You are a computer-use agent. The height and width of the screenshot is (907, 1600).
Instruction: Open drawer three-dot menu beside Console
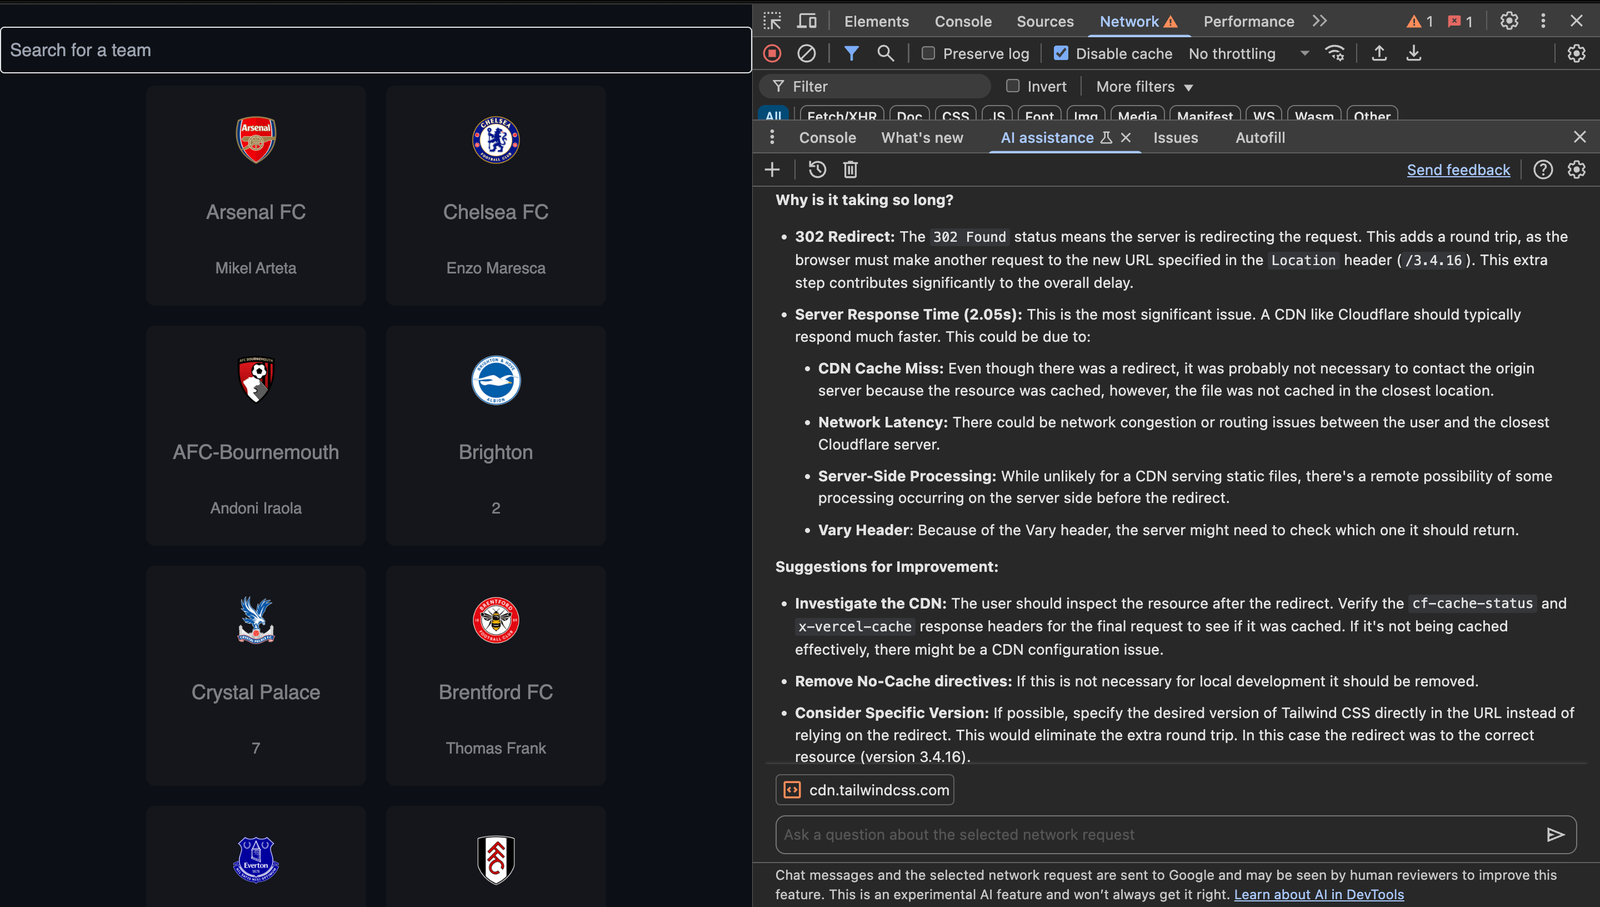click(x=772, y=137)
